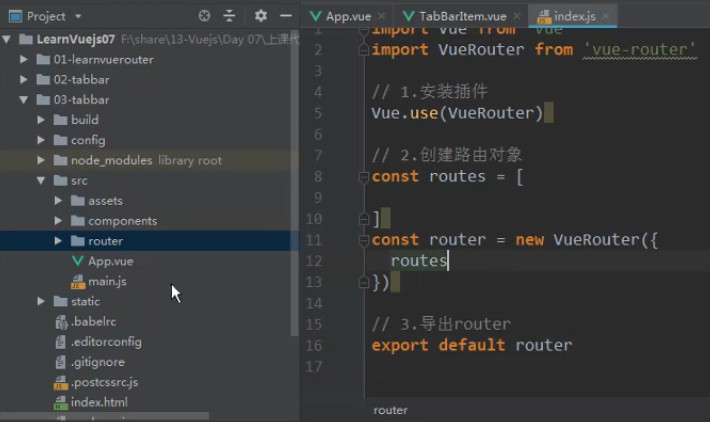The height and width of the screenshot is (422, 710).
Task: Click the collapse all icon in Project panel
Action: 229,16
